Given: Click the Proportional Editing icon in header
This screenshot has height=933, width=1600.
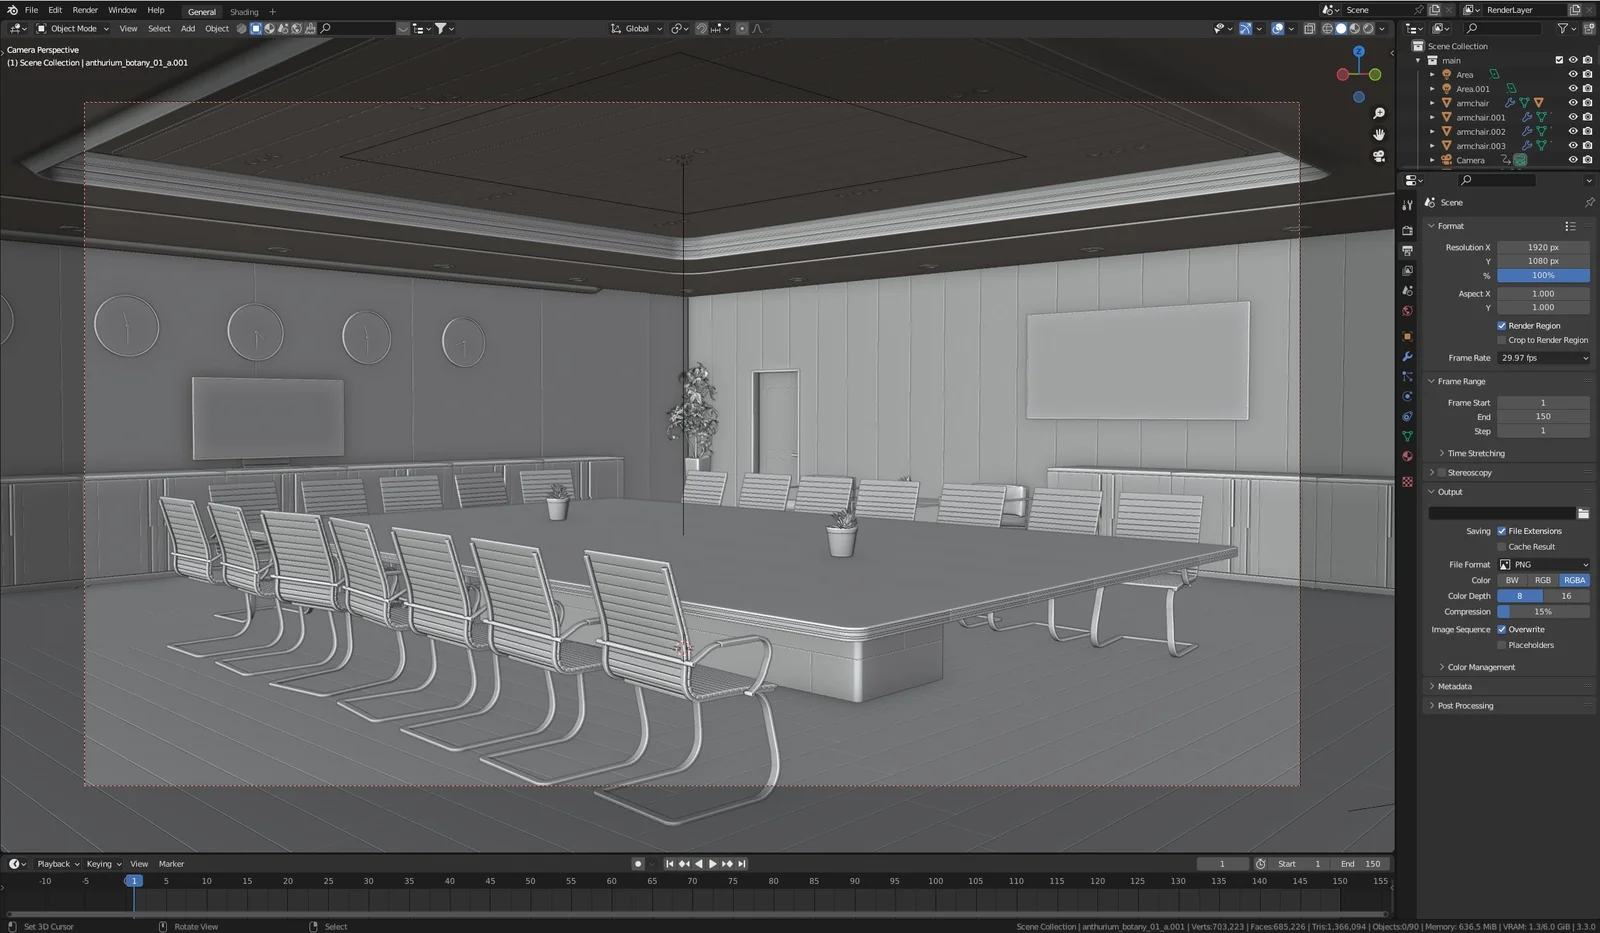Looking at the screenshot, I should point(743,29).
